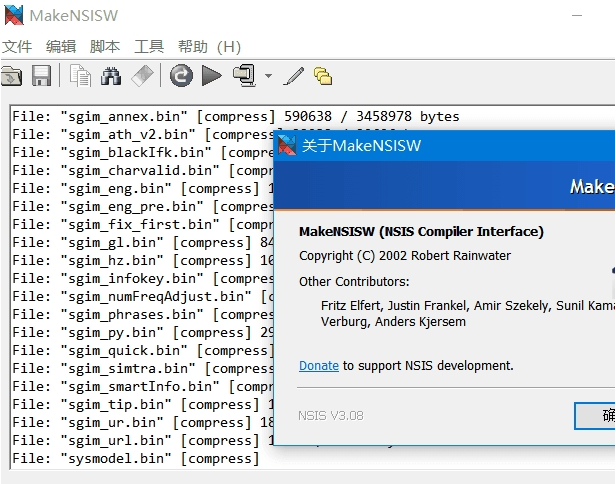Click the Clear Log eraser icon

click(x=142, y=75)
